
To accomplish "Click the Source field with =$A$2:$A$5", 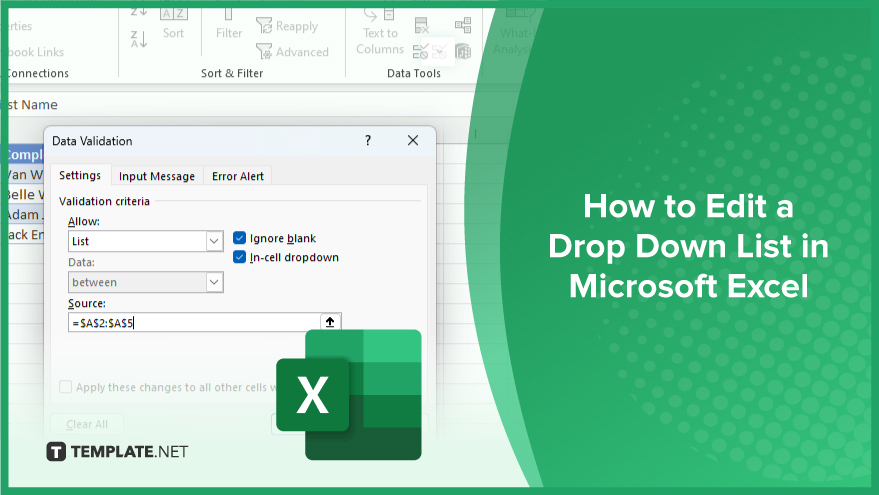I will pyautogui.click(x=194, y=322).
